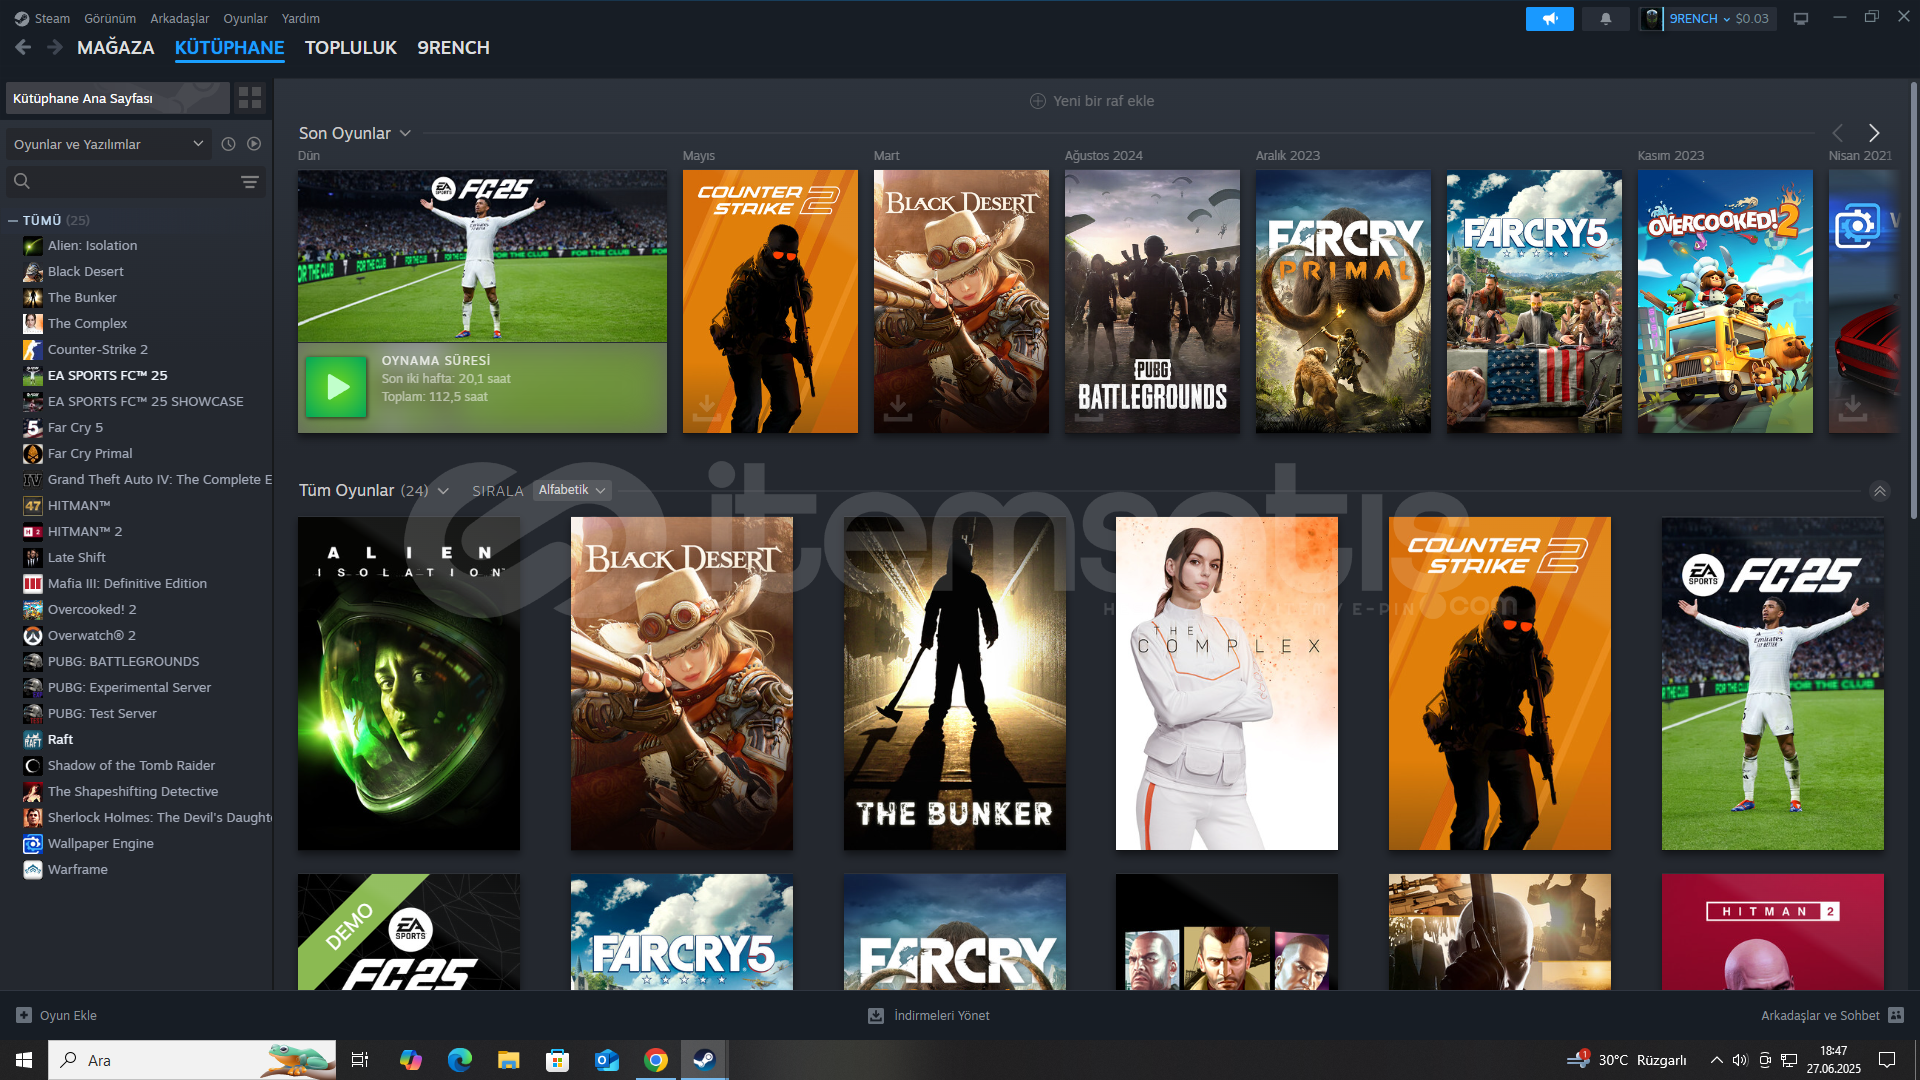Click the Oyun Ekle label
The image size is (1920, 1080).
[68, 1015]
